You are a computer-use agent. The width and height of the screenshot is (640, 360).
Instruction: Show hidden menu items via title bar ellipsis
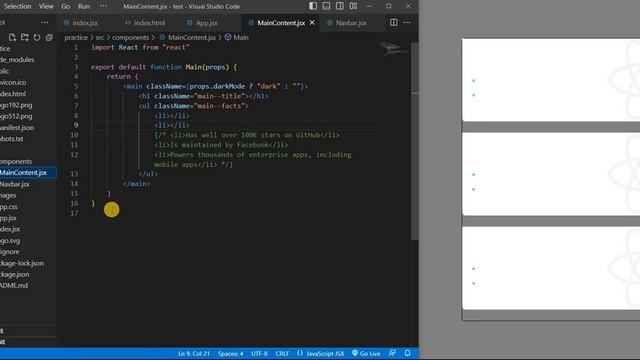click(103, 6)
